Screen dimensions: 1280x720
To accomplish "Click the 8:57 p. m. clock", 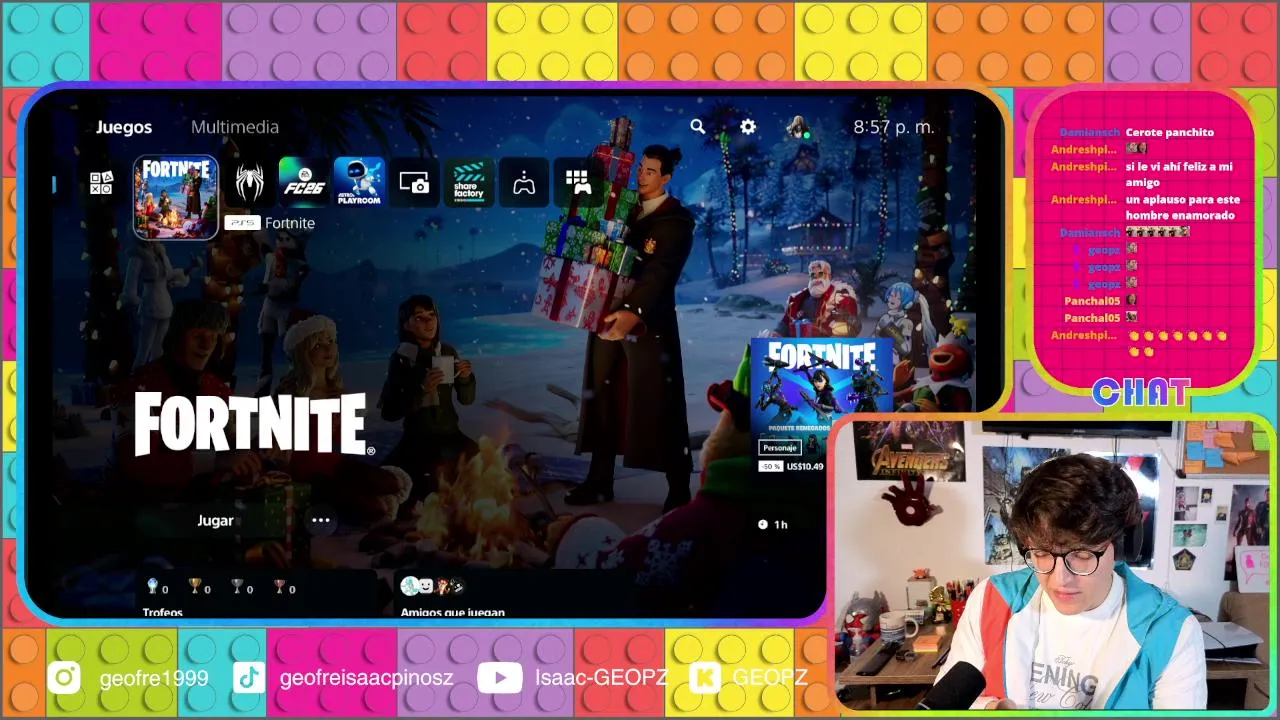I will [894, 127].
